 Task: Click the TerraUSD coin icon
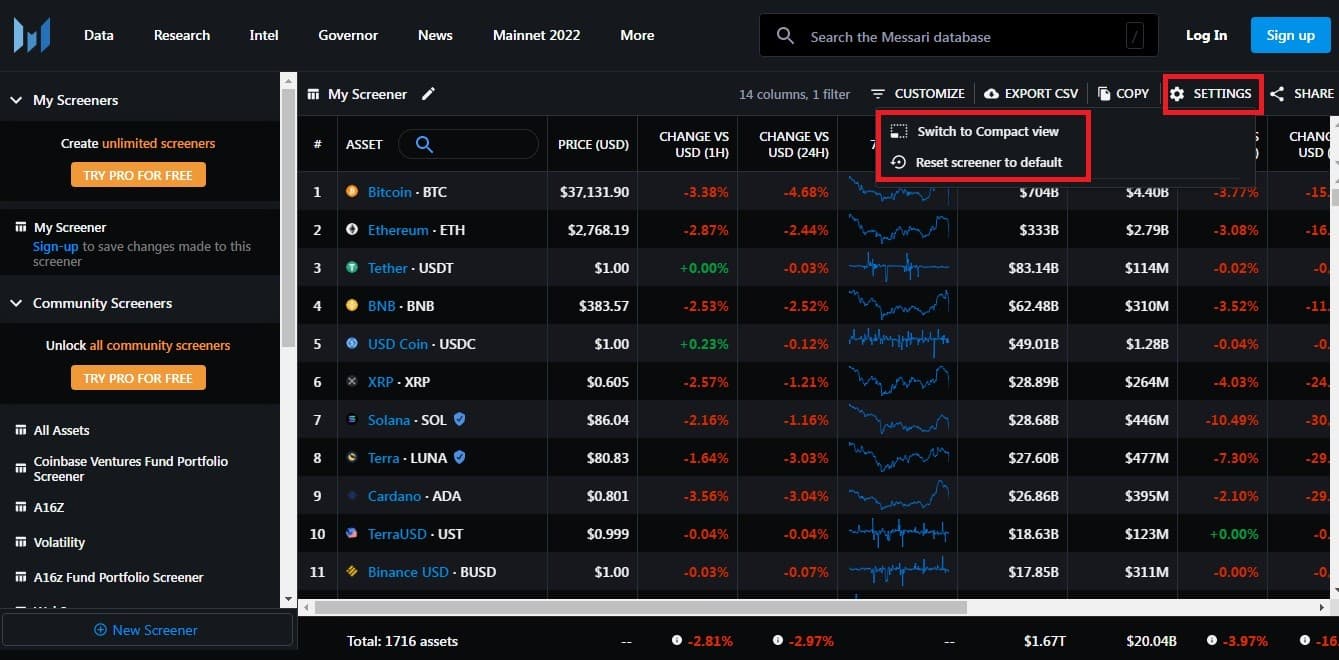352,534
